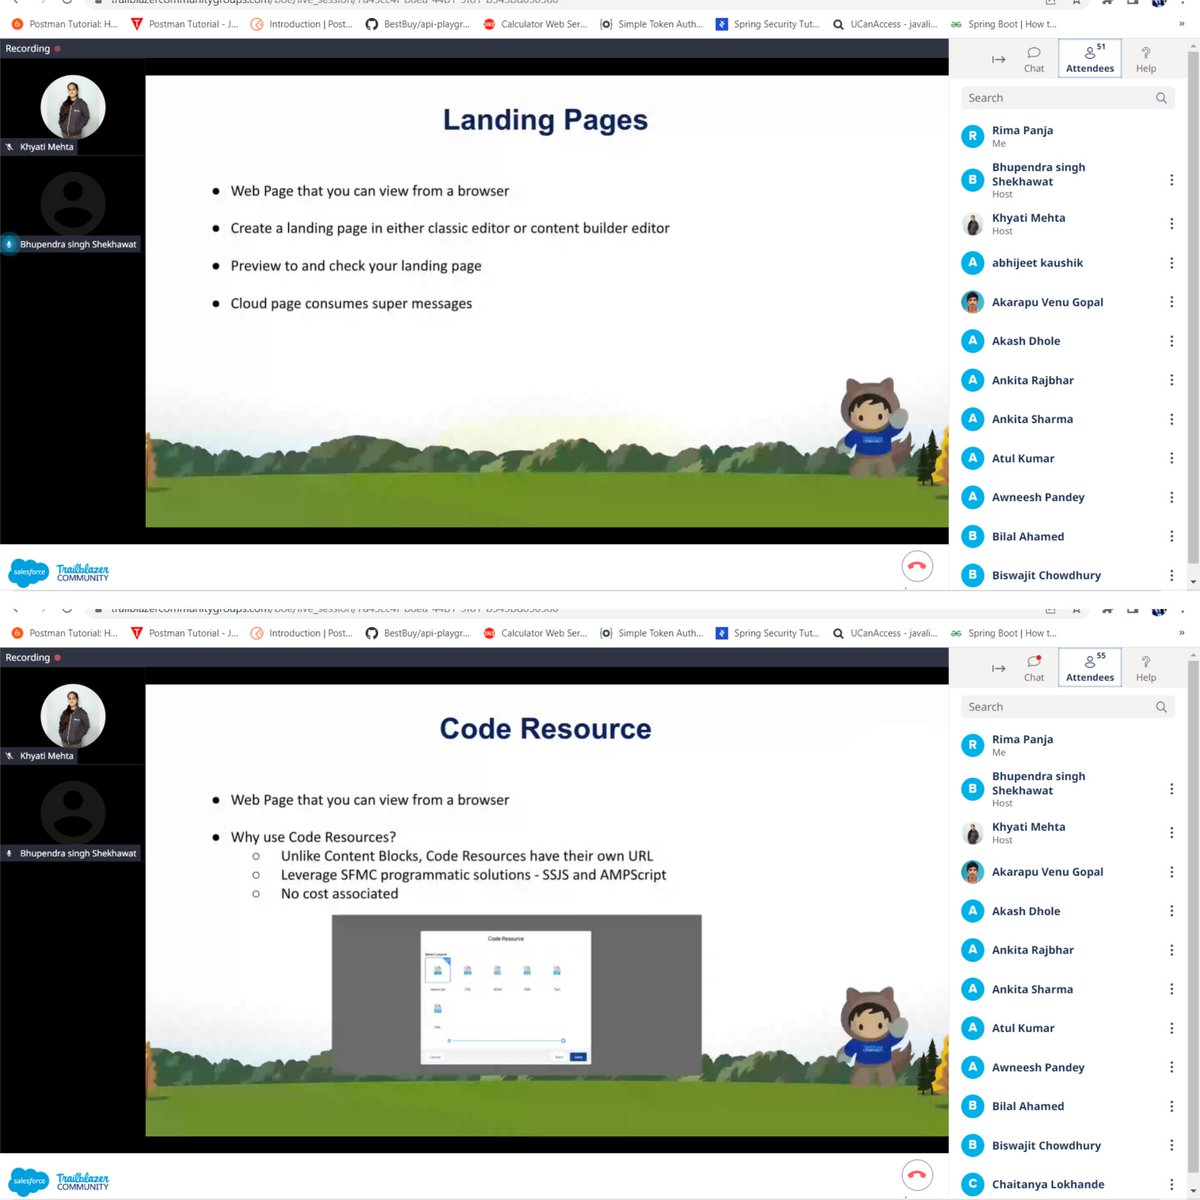The width and height of the screenshot is (1200, 1200).
Task: Select Attendees tab showing 55 participants
Action: pyautogui.click(x=1090, y=668)
